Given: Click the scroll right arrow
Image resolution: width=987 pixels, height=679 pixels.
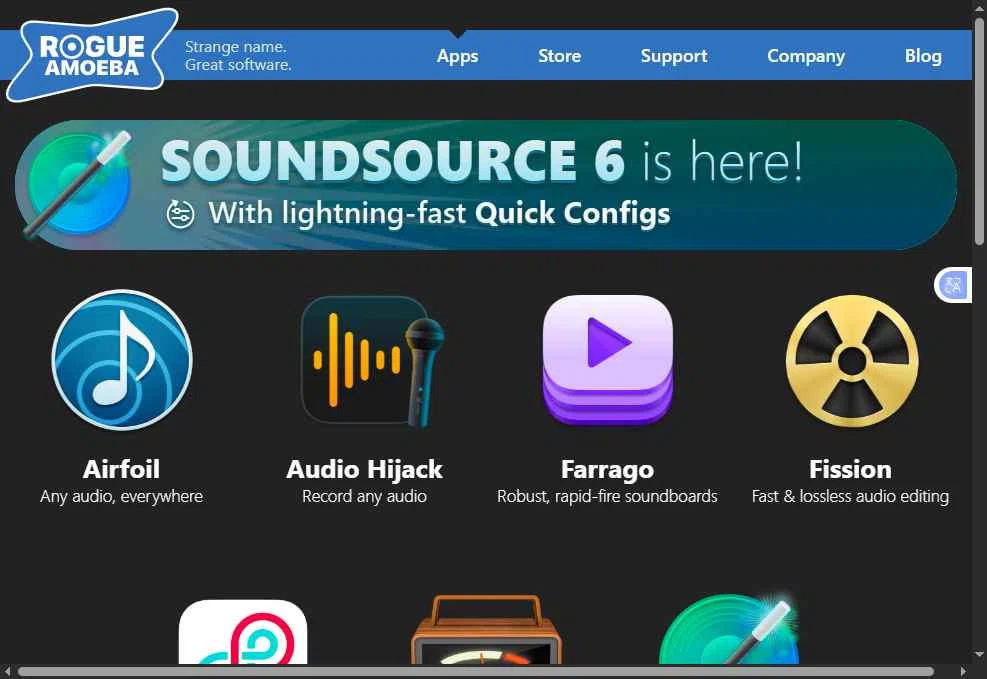Looking at the screenshot, I should 962,671.
